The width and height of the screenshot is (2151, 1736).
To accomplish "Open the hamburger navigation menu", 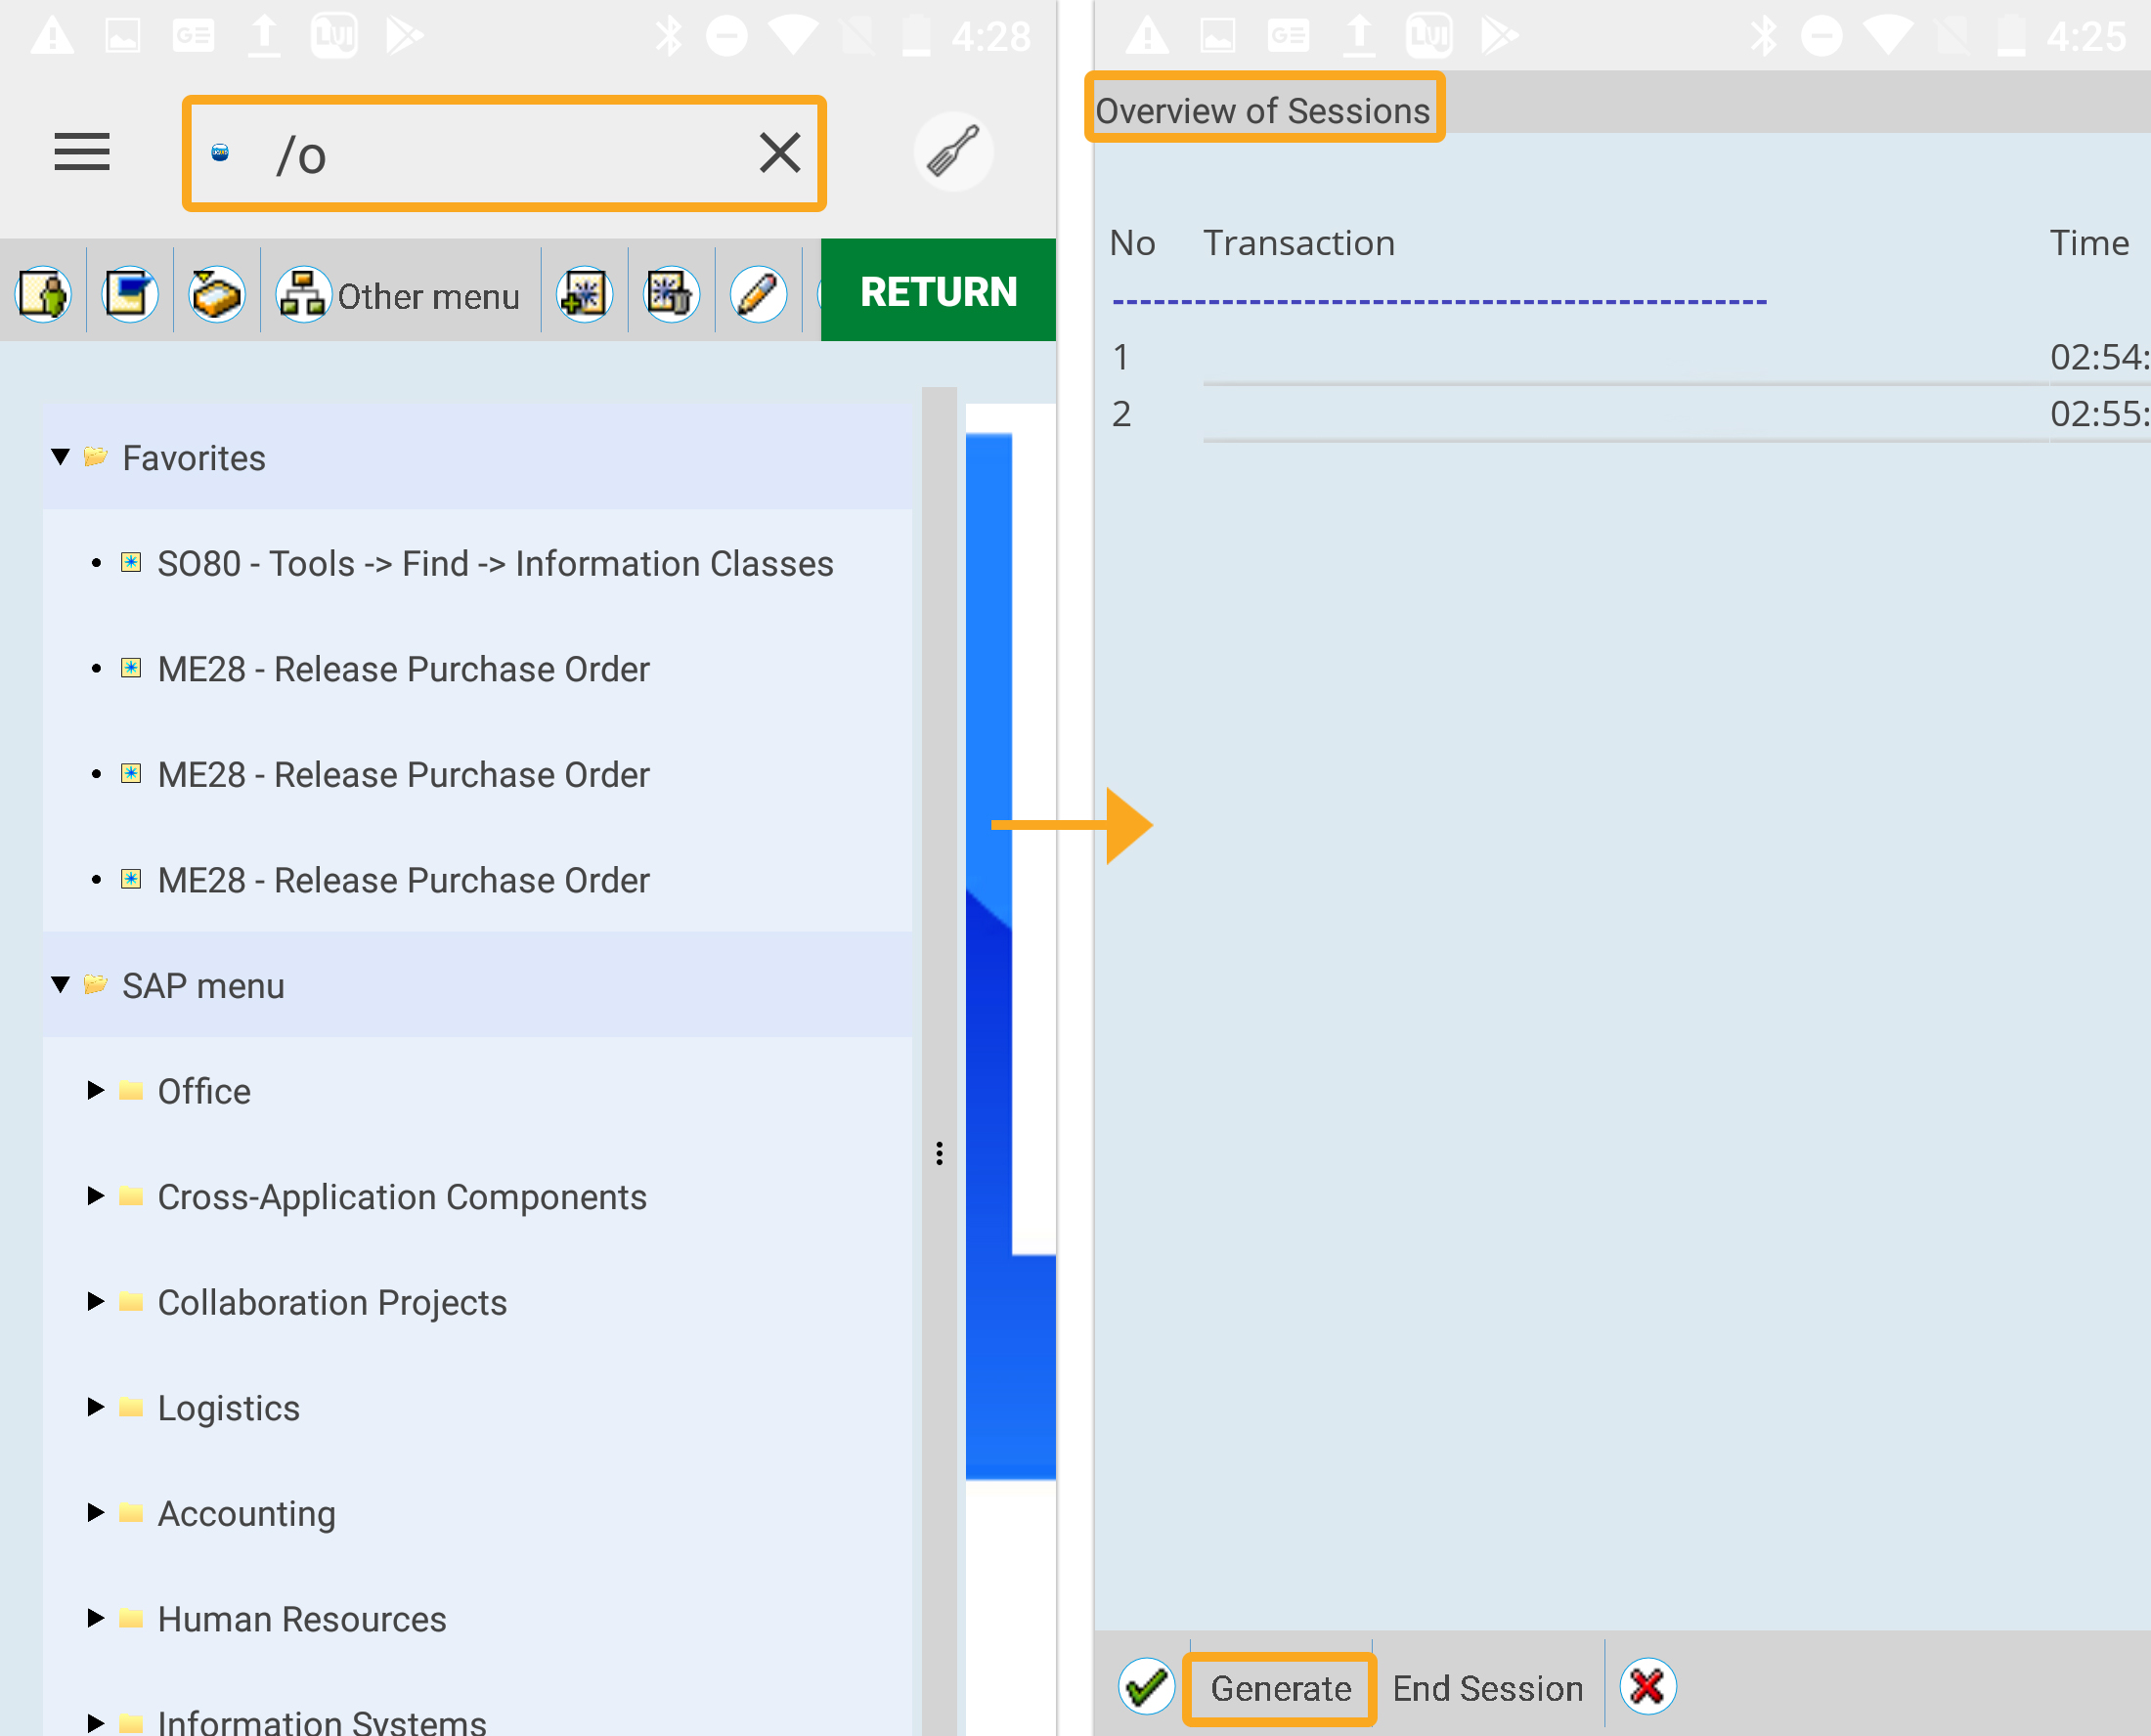I will (81, 152).
